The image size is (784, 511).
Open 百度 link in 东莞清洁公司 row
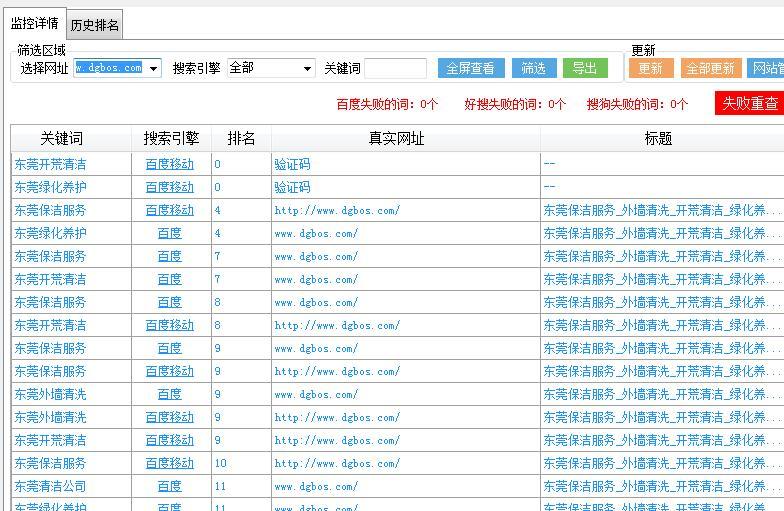pos(170,486)
